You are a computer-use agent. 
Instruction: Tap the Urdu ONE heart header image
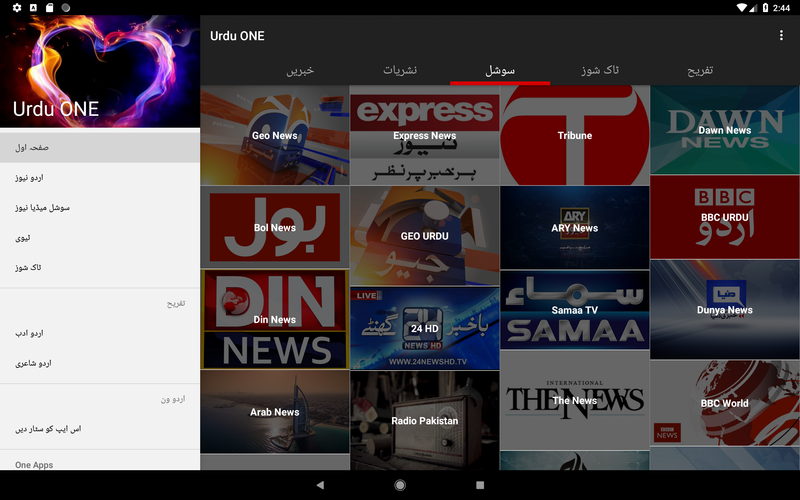click(x=100, y=71)
